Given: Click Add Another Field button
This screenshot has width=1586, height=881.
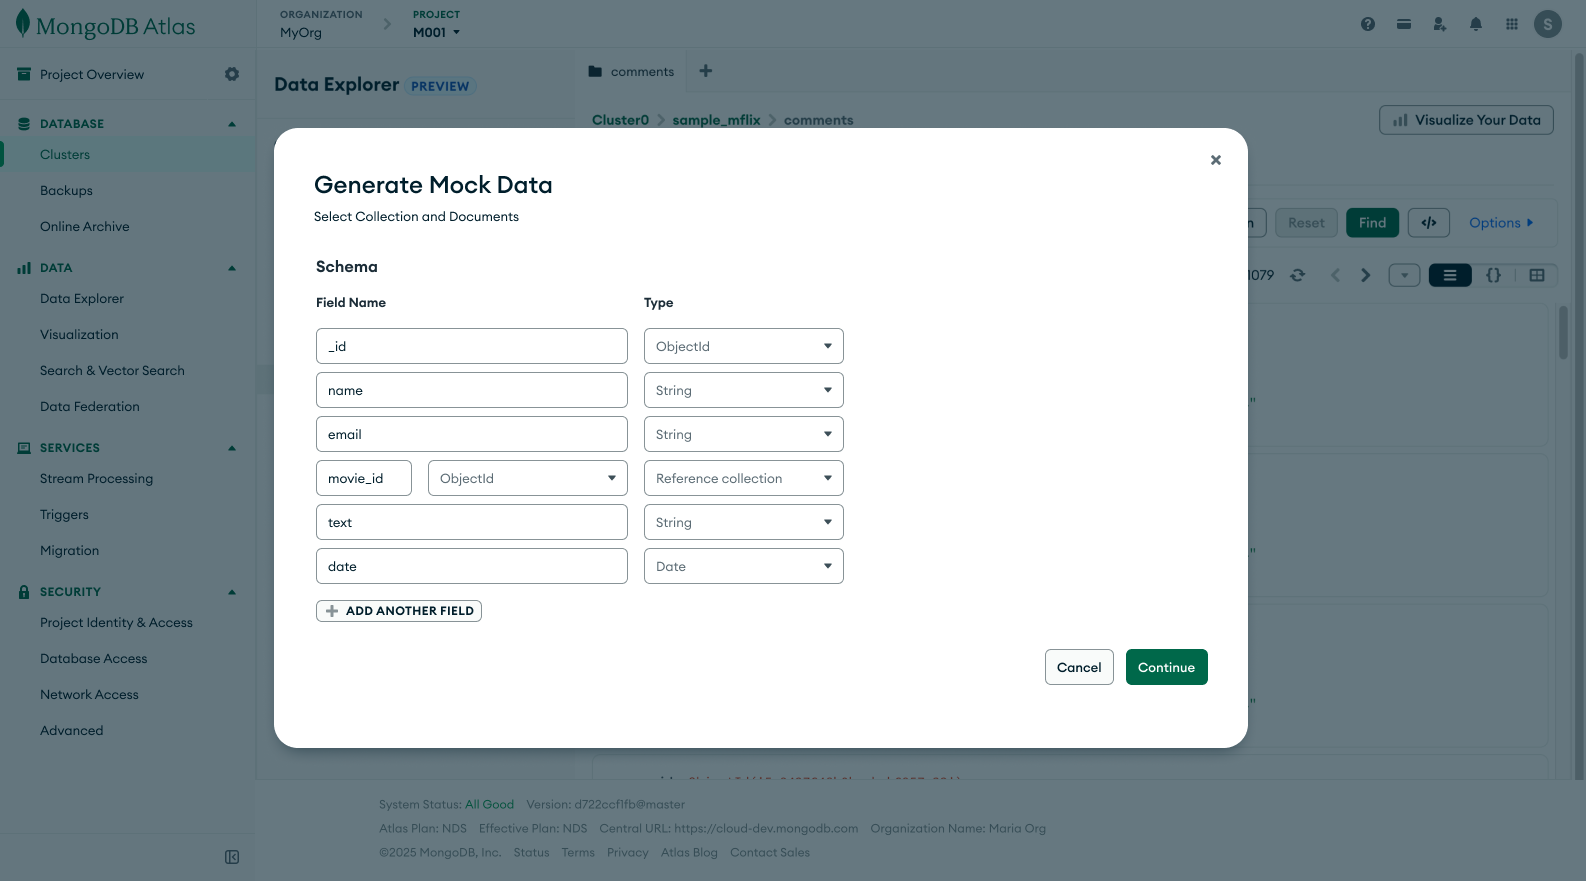Looking at the screenshot, I should (x=399, y=611).
